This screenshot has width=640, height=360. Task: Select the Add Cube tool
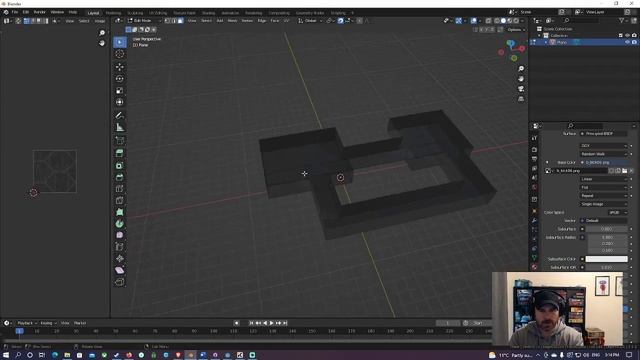pos(120,140)
